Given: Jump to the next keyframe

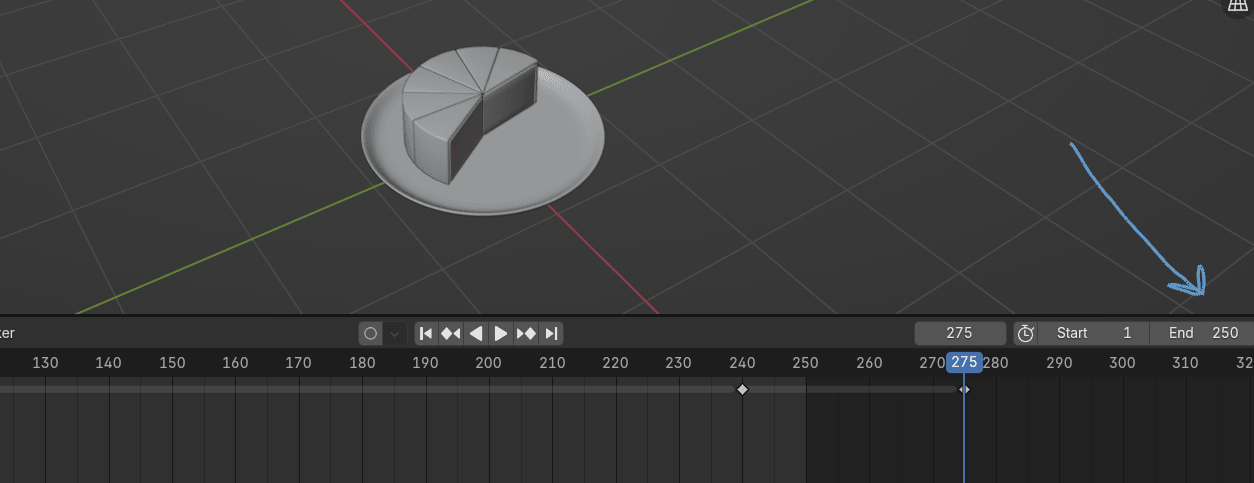Looking at the screenshot, I should tap(526, 333).
